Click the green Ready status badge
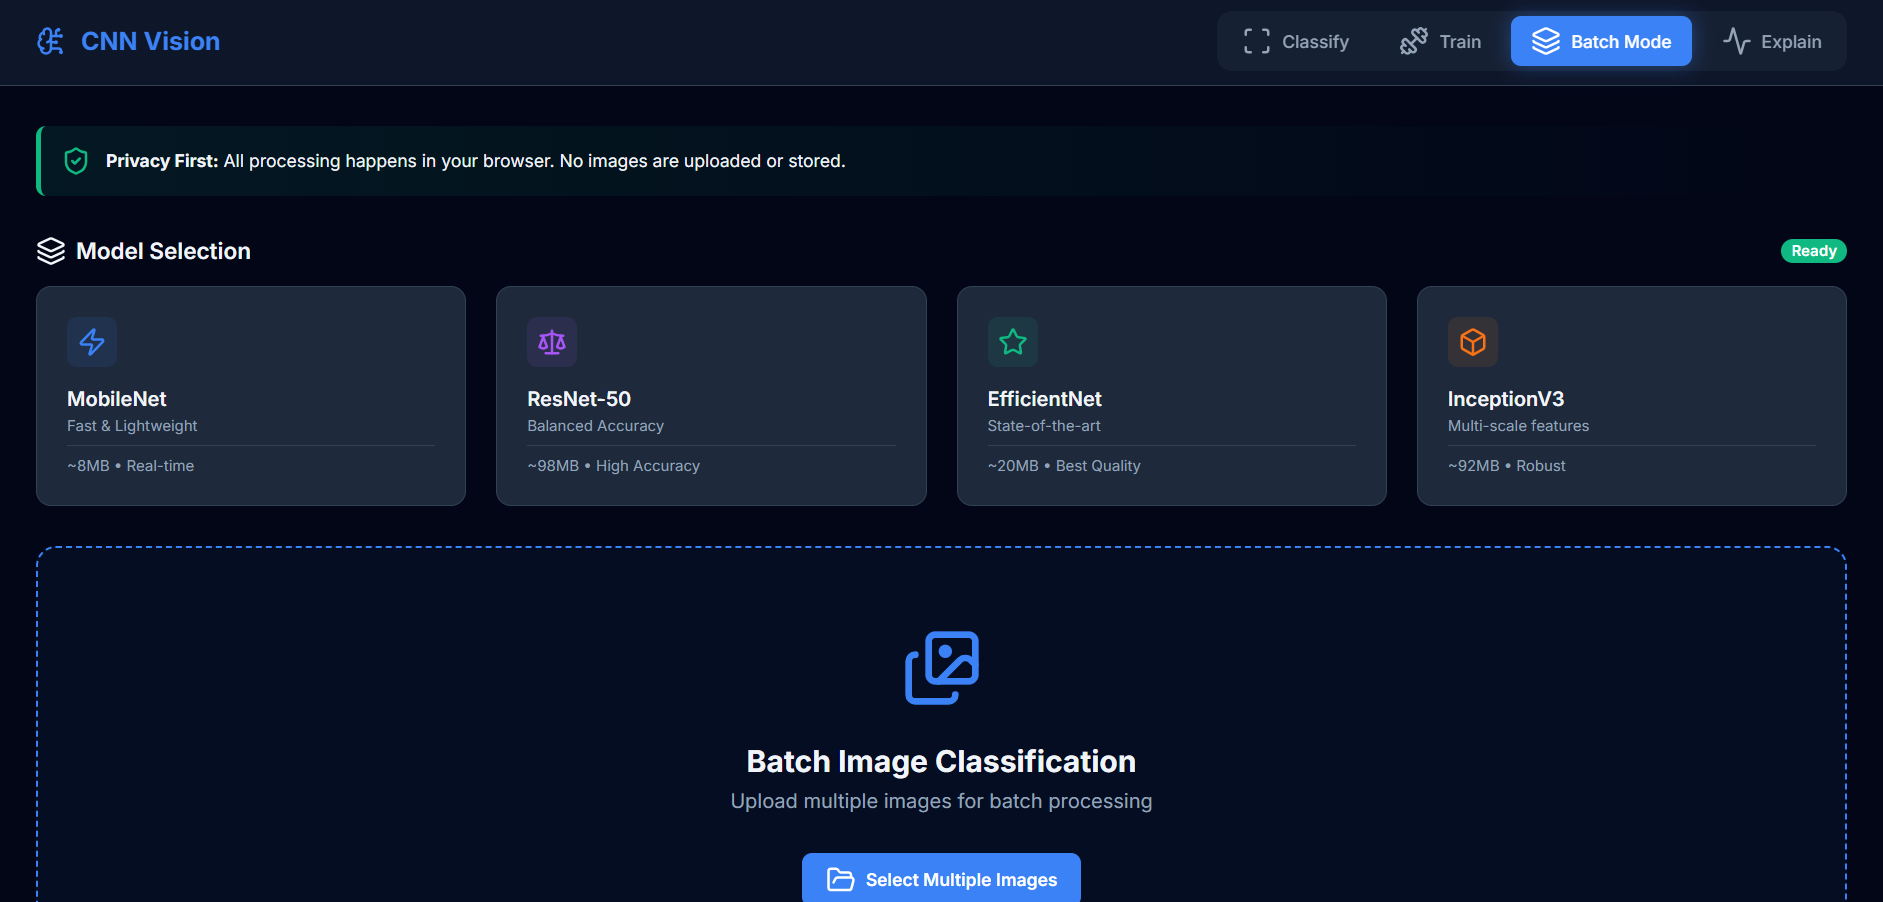This screenshot has width=1883, height=902. tap(1813, 251)
